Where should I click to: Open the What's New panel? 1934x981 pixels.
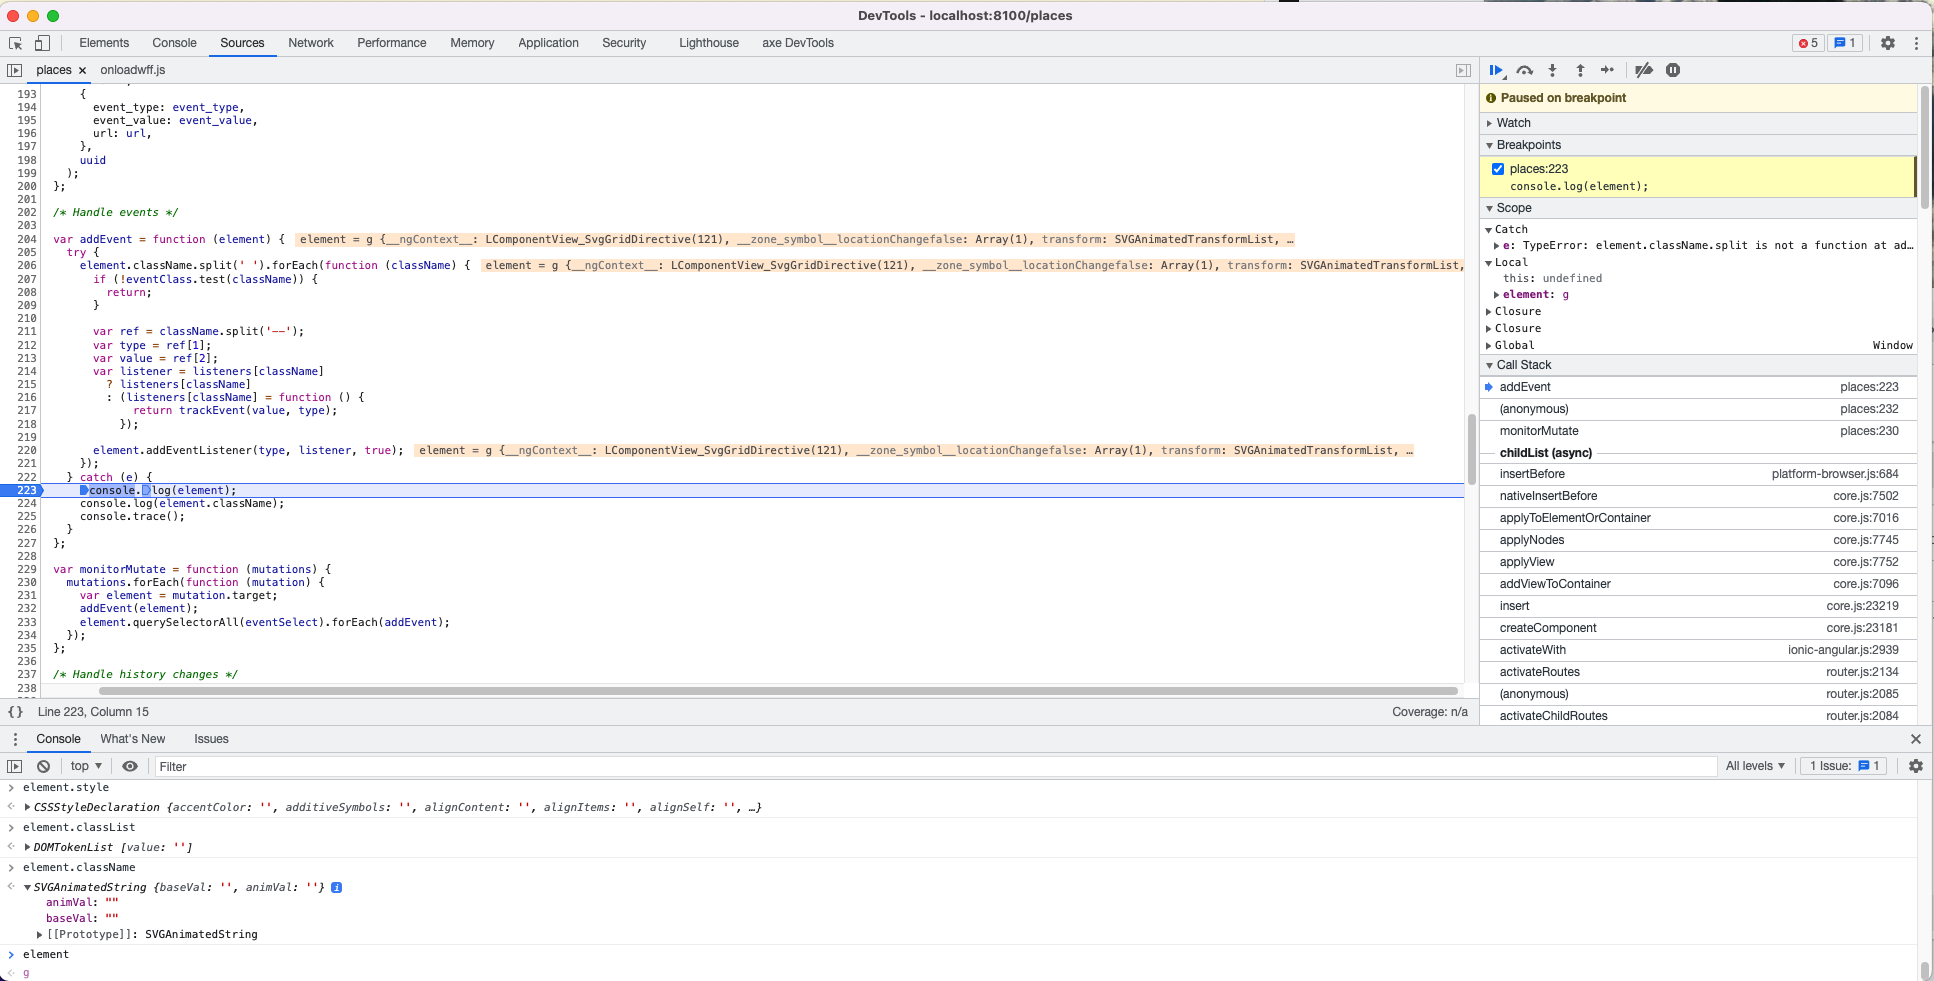[x=133, y=739]
